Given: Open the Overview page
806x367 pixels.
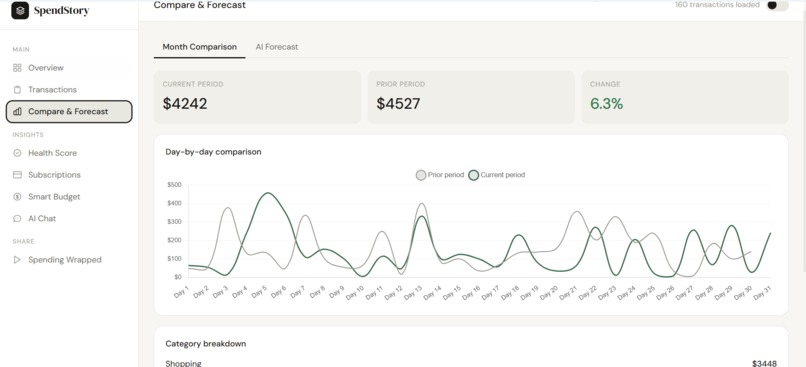Looking at the screenshot, I should pyautogui.click(x=69, y=68).
